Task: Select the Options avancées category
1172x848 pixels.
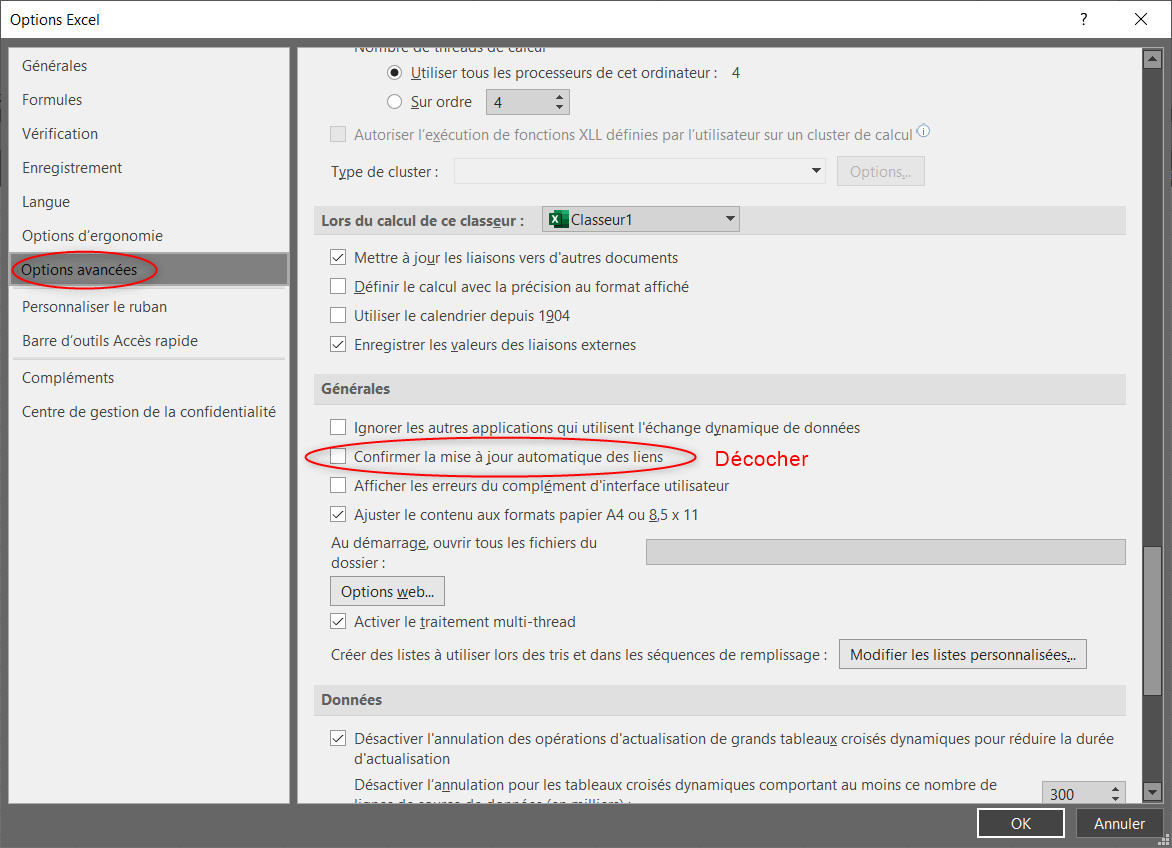Action: coord(149,270)
